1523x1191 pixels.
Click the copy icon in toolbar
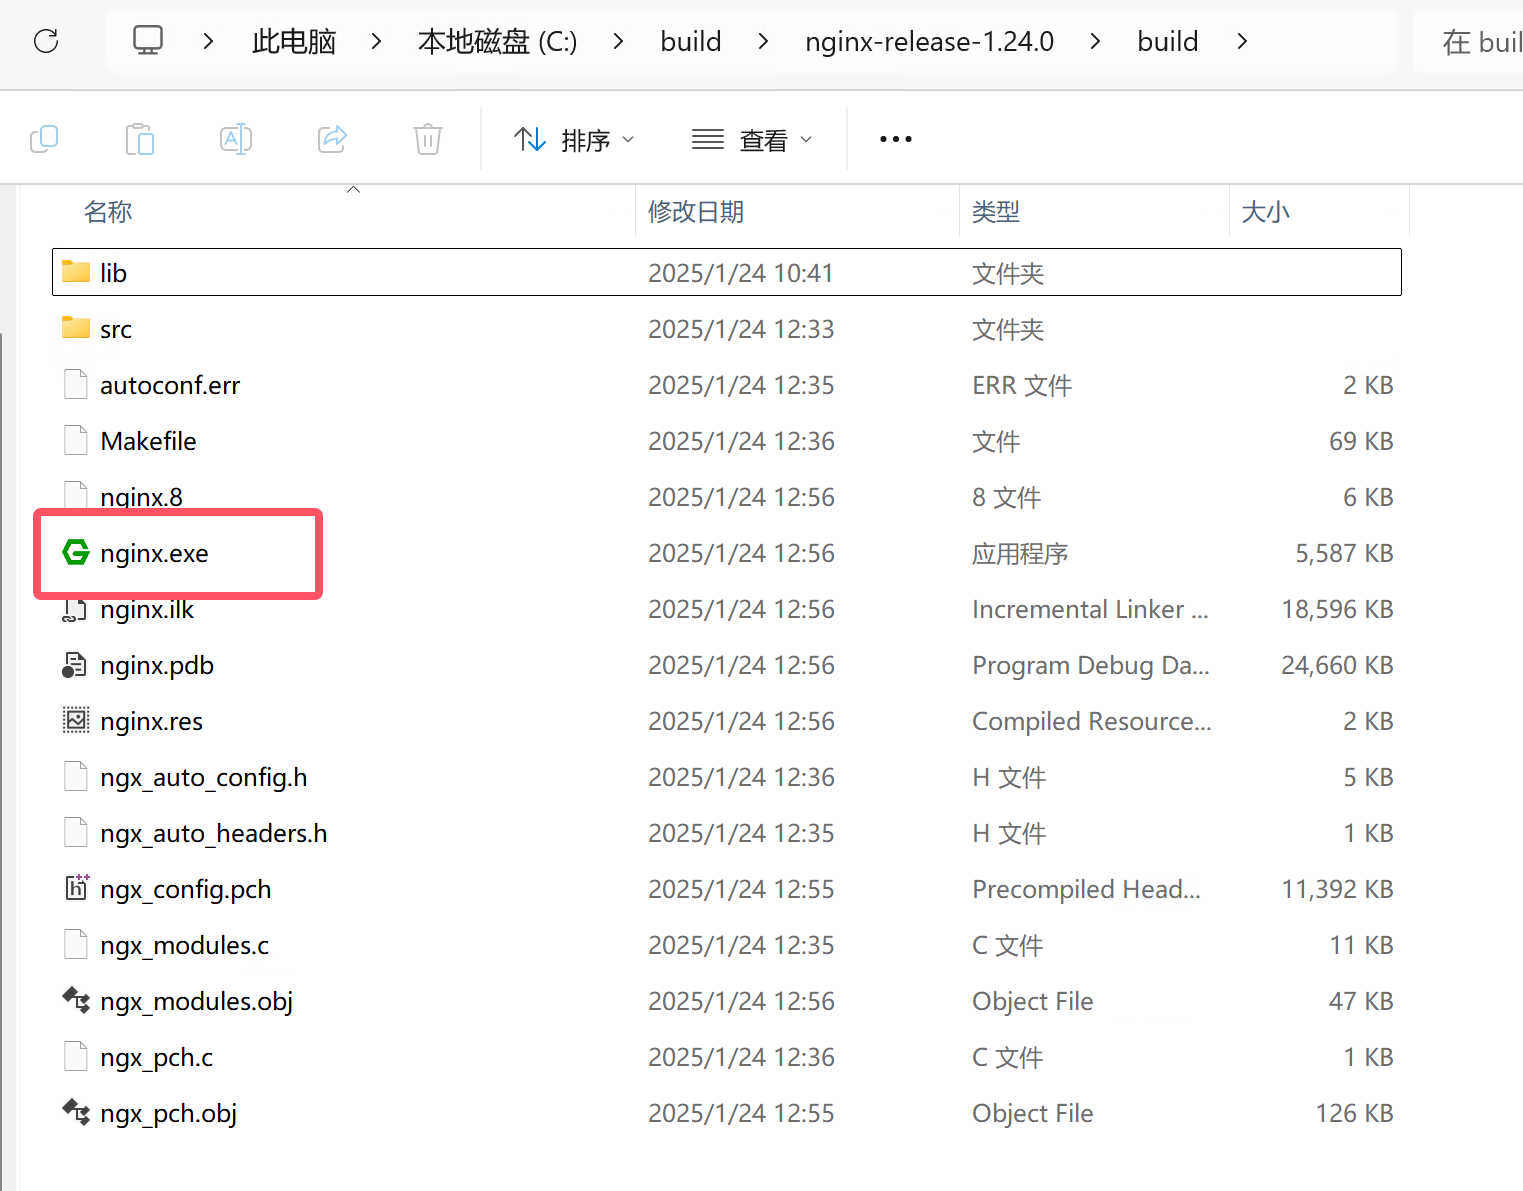[x=44, y=139]
